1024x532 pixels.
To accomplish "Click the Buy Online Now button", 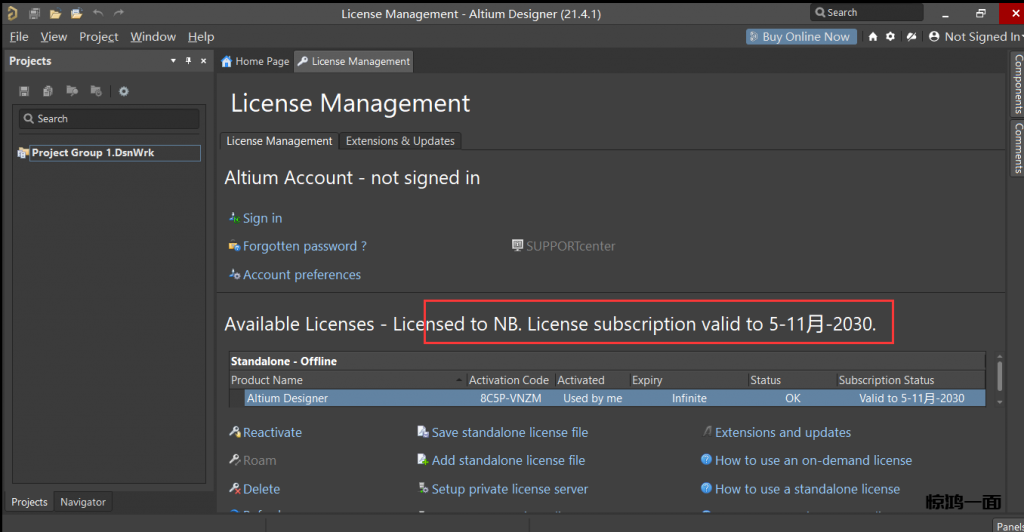I will [799, 37].
